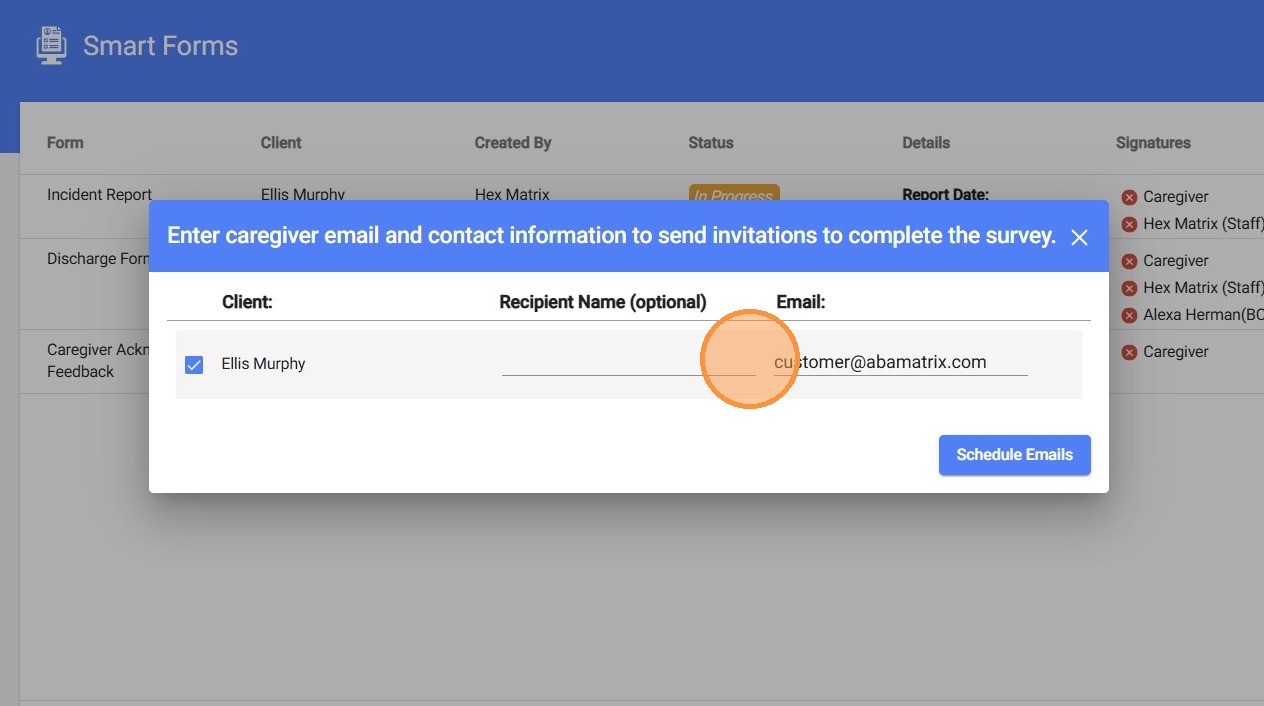Close the caregiver email dialog
1264x706 pixels.
[1079, 237]
